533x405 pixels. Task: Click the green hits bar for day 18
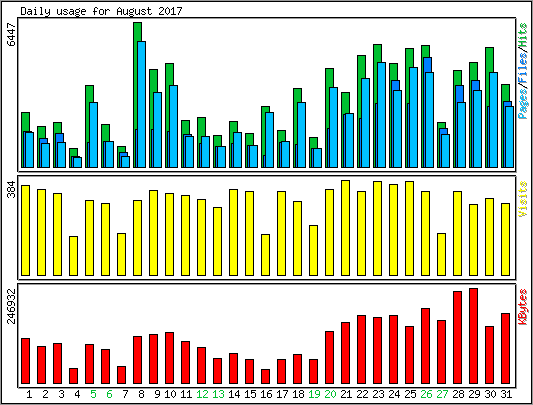(297, 95)
